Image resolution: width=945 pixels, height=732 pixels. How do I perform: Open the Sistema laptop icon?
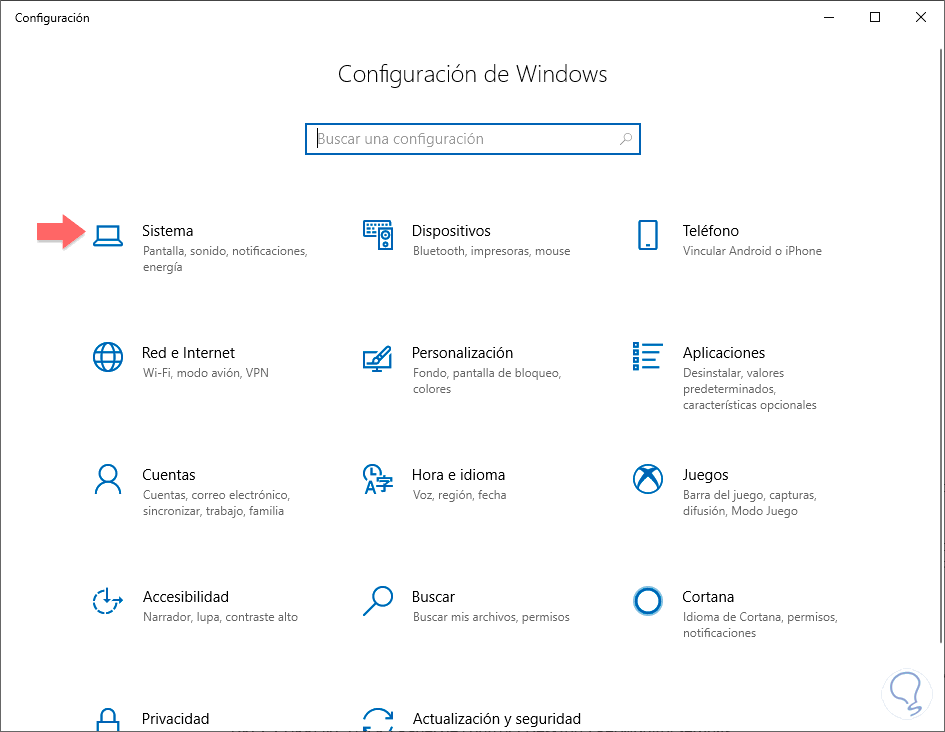pos(108,236)
